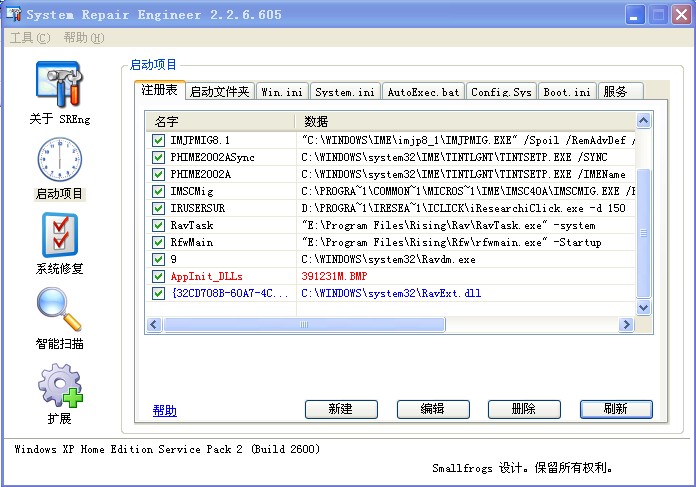696x487 pixels.
Task: Select the IMJPMIG.EXE /Spoil data cell
Action: pyautogui.click(x=468, y=141)
